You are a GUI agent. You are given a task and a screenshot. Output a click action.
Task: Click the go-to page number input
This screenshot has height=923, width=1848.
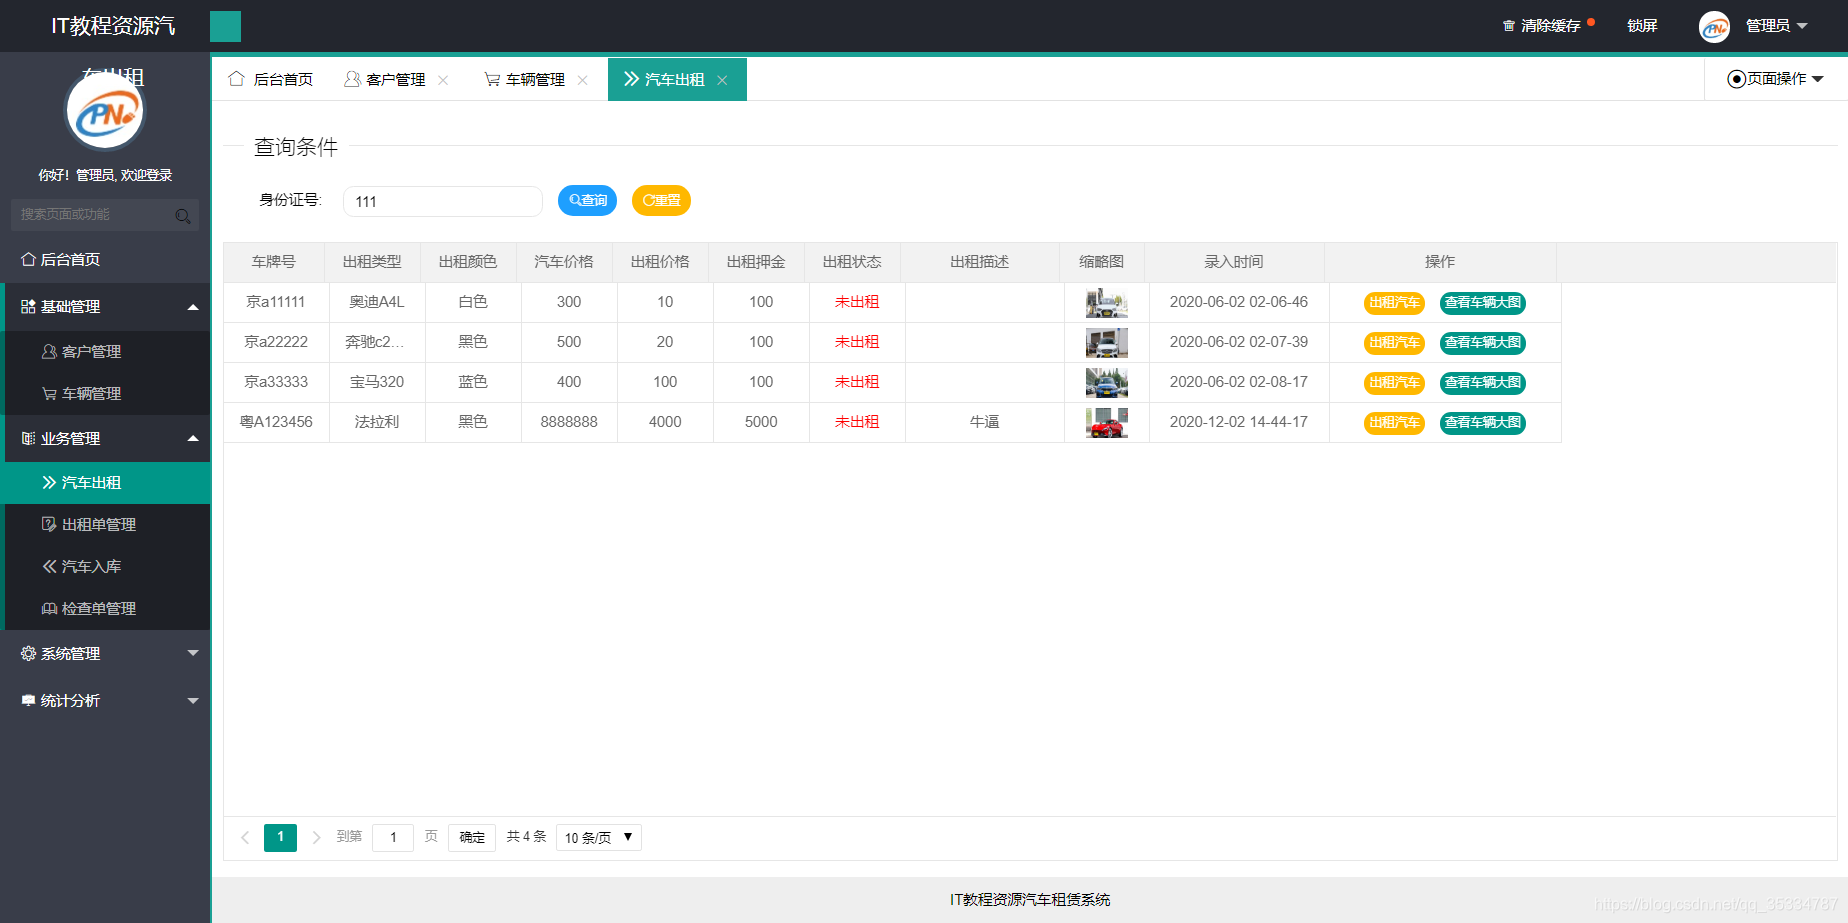pyautogui.click(x=393, y=837)
